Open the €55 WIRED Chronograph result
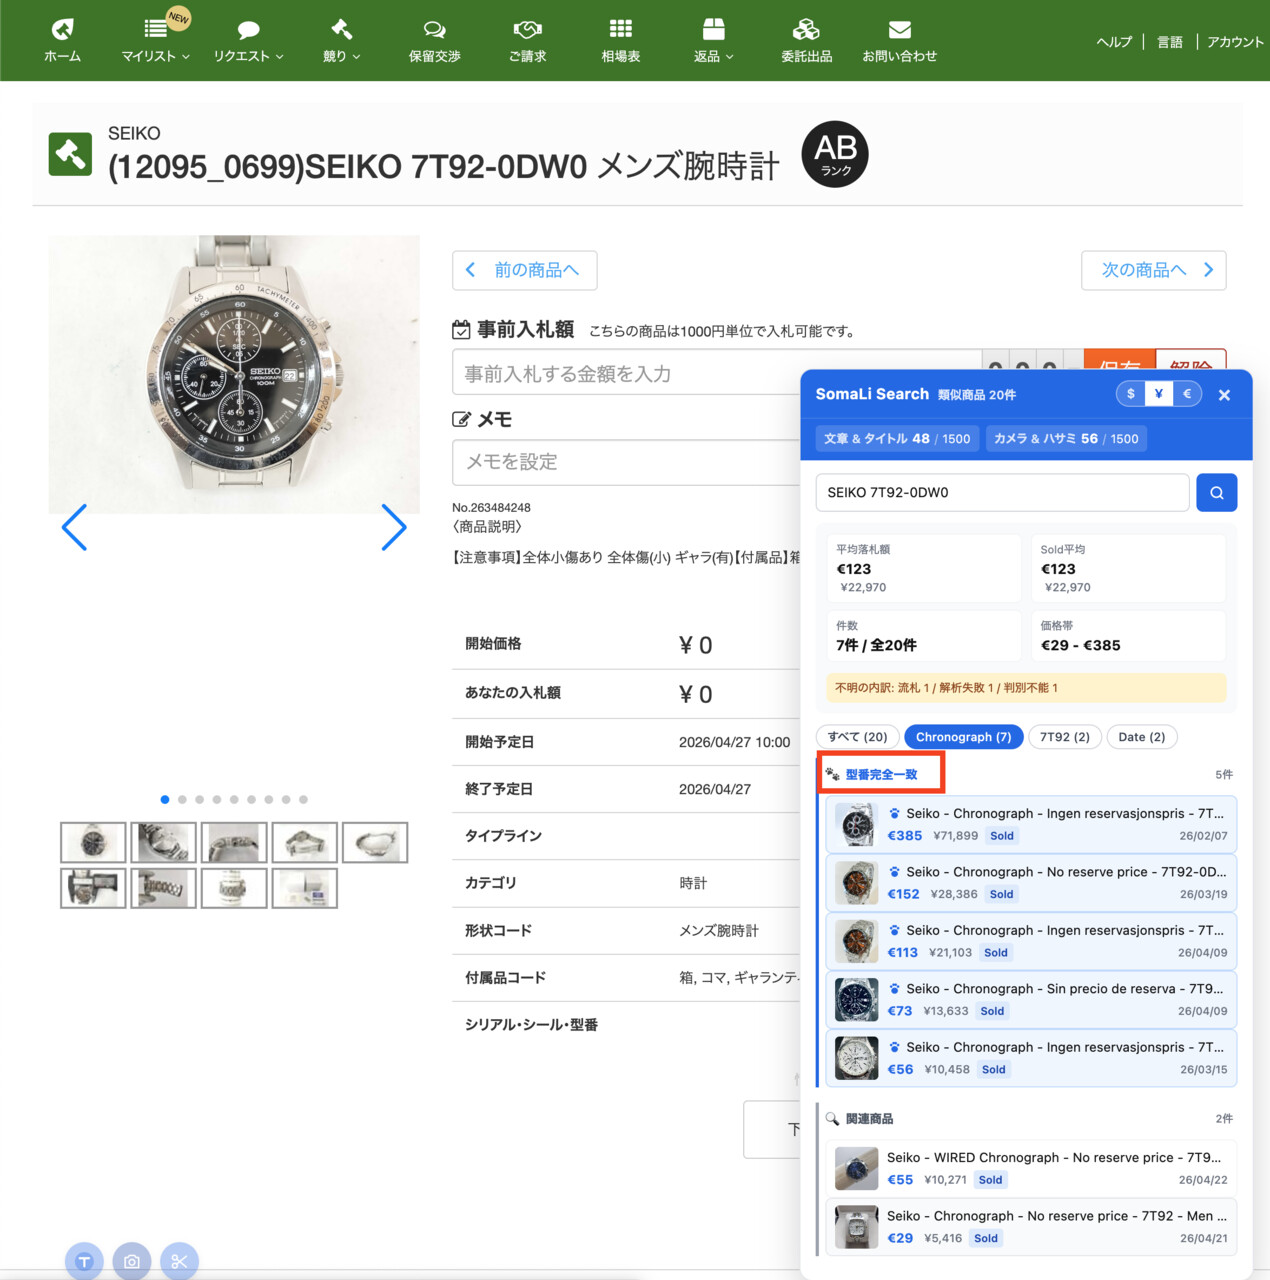Screen dimensions: 1270x1280 [1031, 1168]
